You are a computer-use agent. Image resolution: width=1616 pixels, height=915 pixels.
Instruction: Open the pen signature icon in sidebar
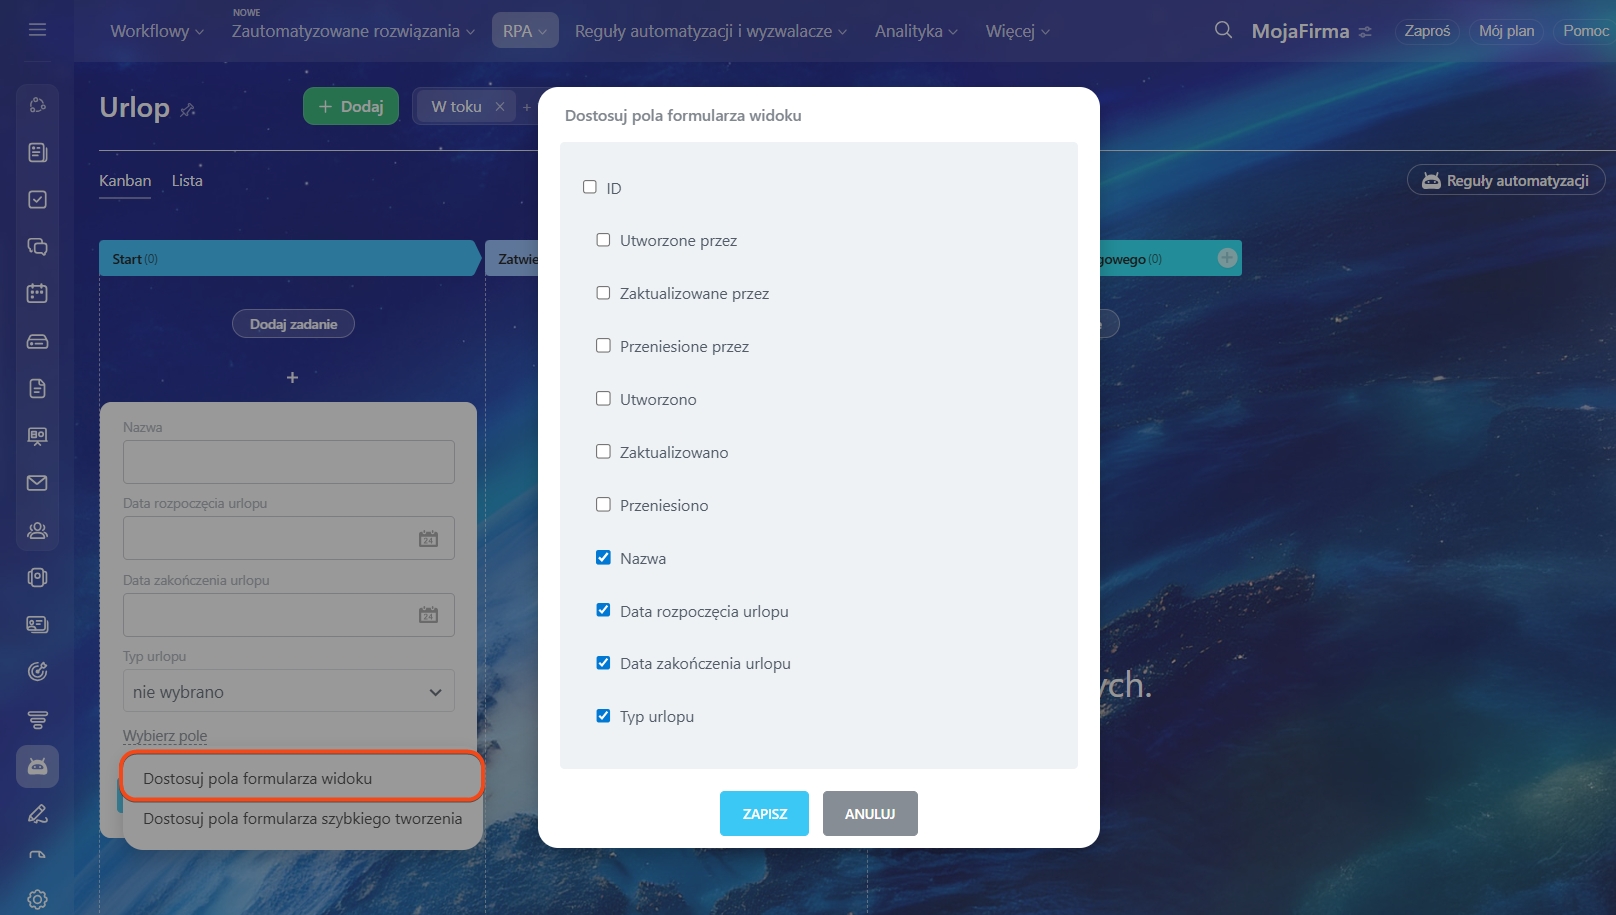click(x=37, y=813)
